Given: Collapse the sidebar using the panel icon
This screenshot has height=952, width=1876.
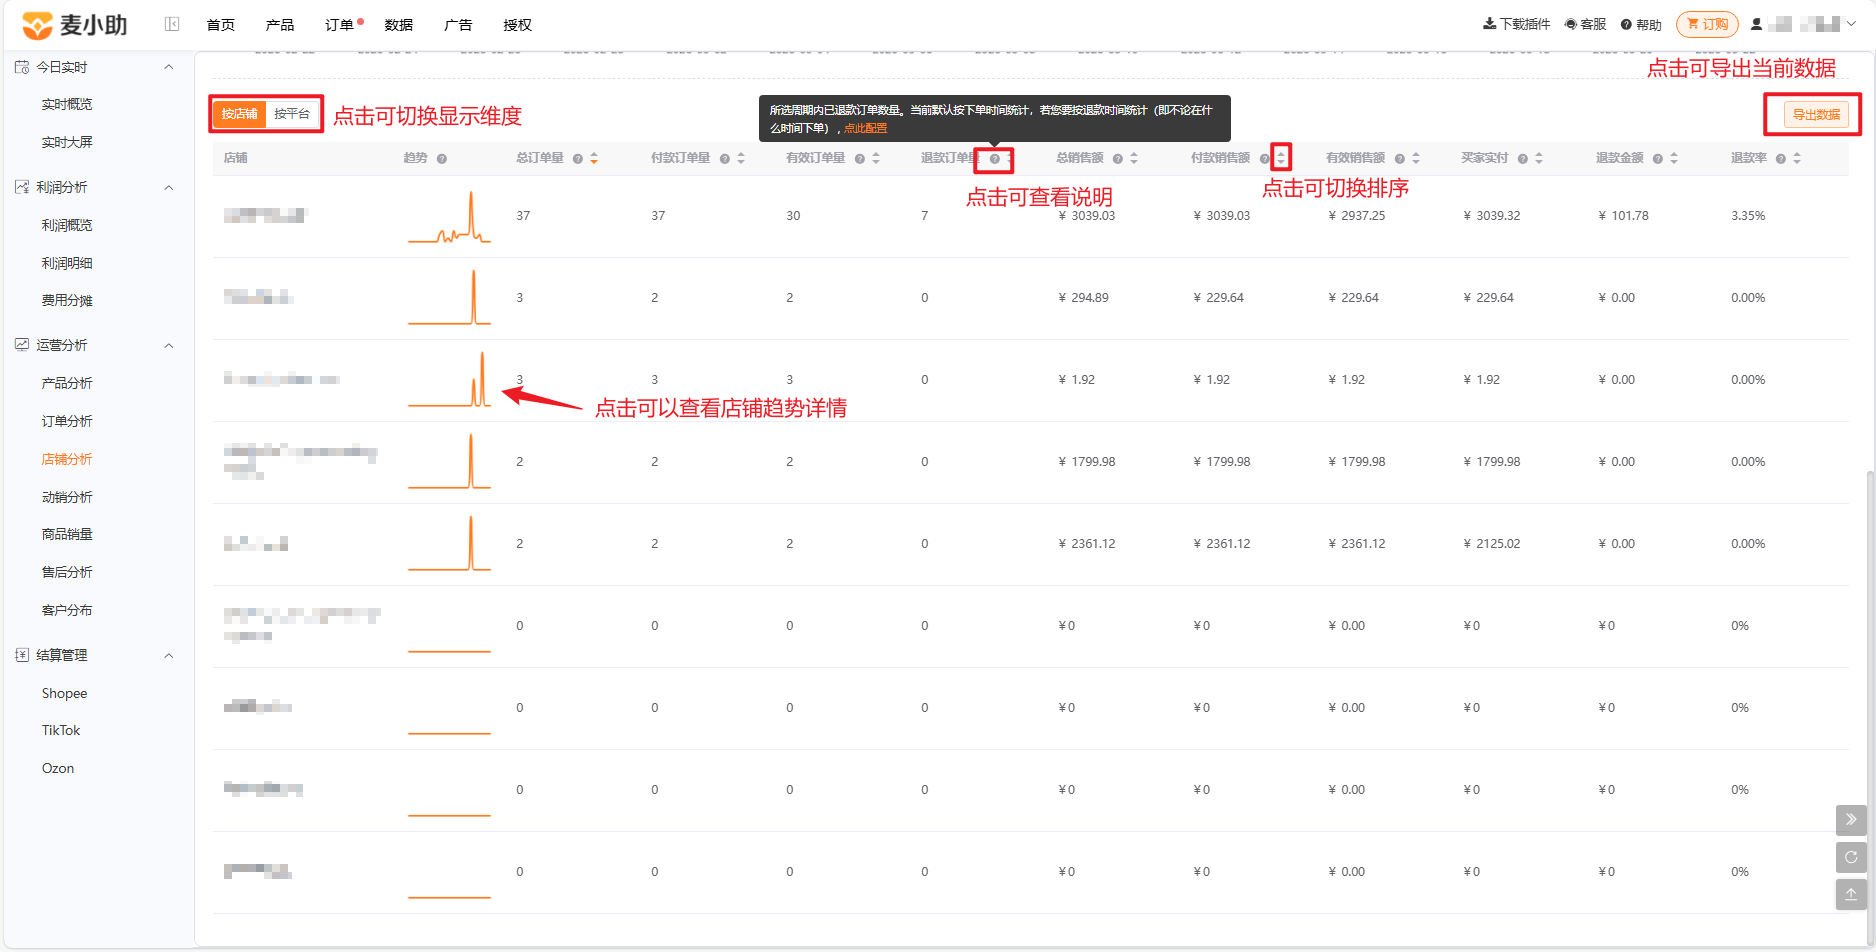Looking at the screenshot, I should tap(172, 24).
